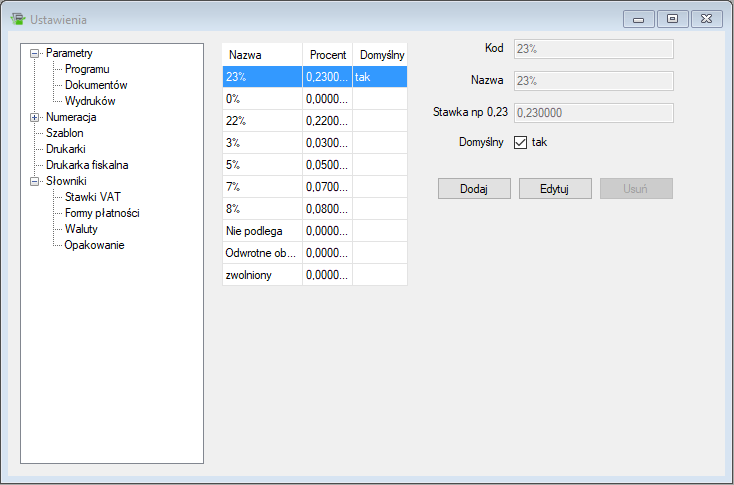Open Drukarka fiskalna settings
The width and height of the screenshot is (734, 485).
[87, 165]
